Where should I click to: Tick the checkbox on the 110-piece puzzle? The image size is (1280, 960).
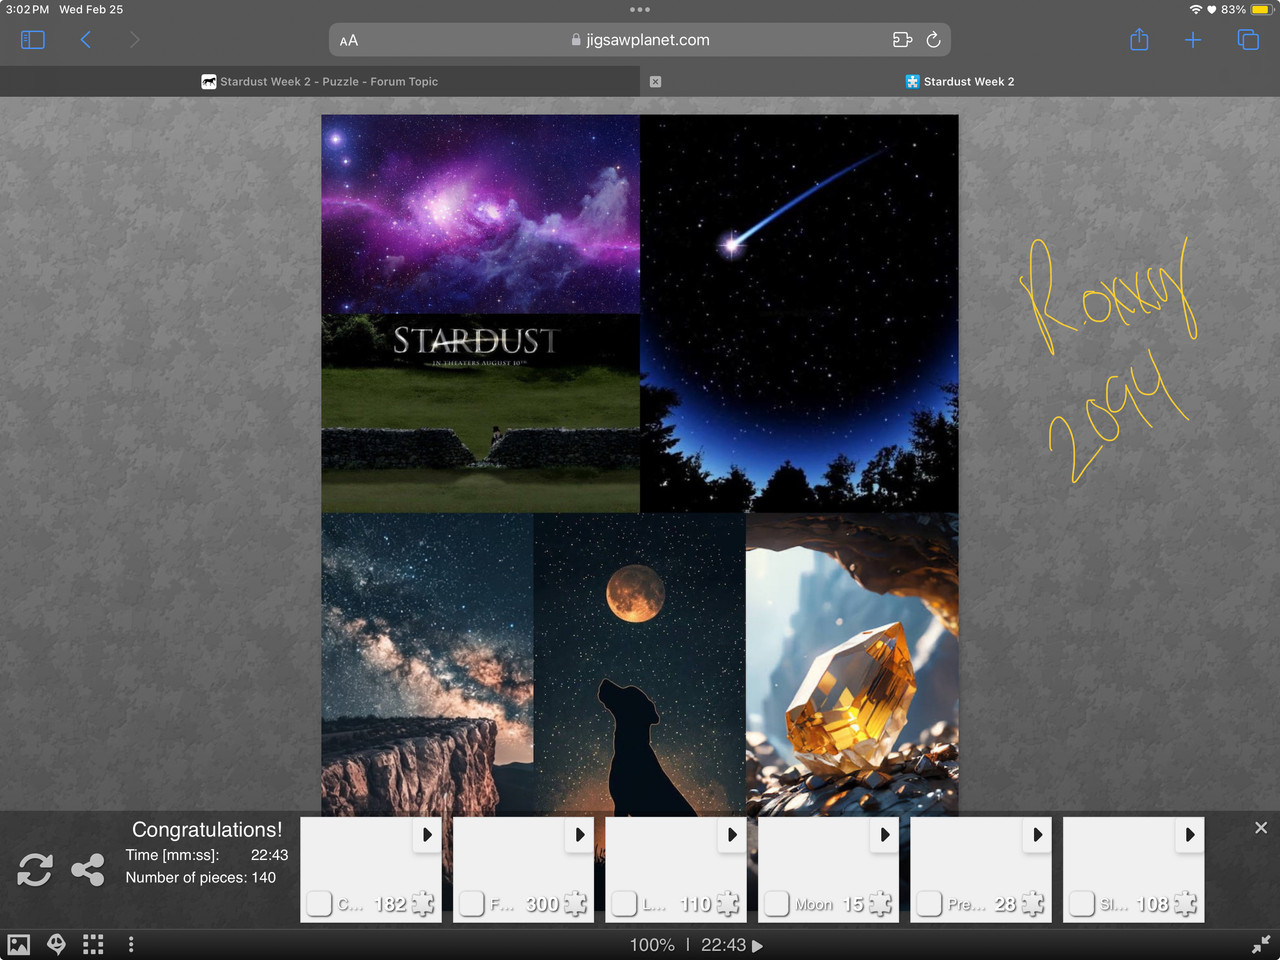[624, 903]
